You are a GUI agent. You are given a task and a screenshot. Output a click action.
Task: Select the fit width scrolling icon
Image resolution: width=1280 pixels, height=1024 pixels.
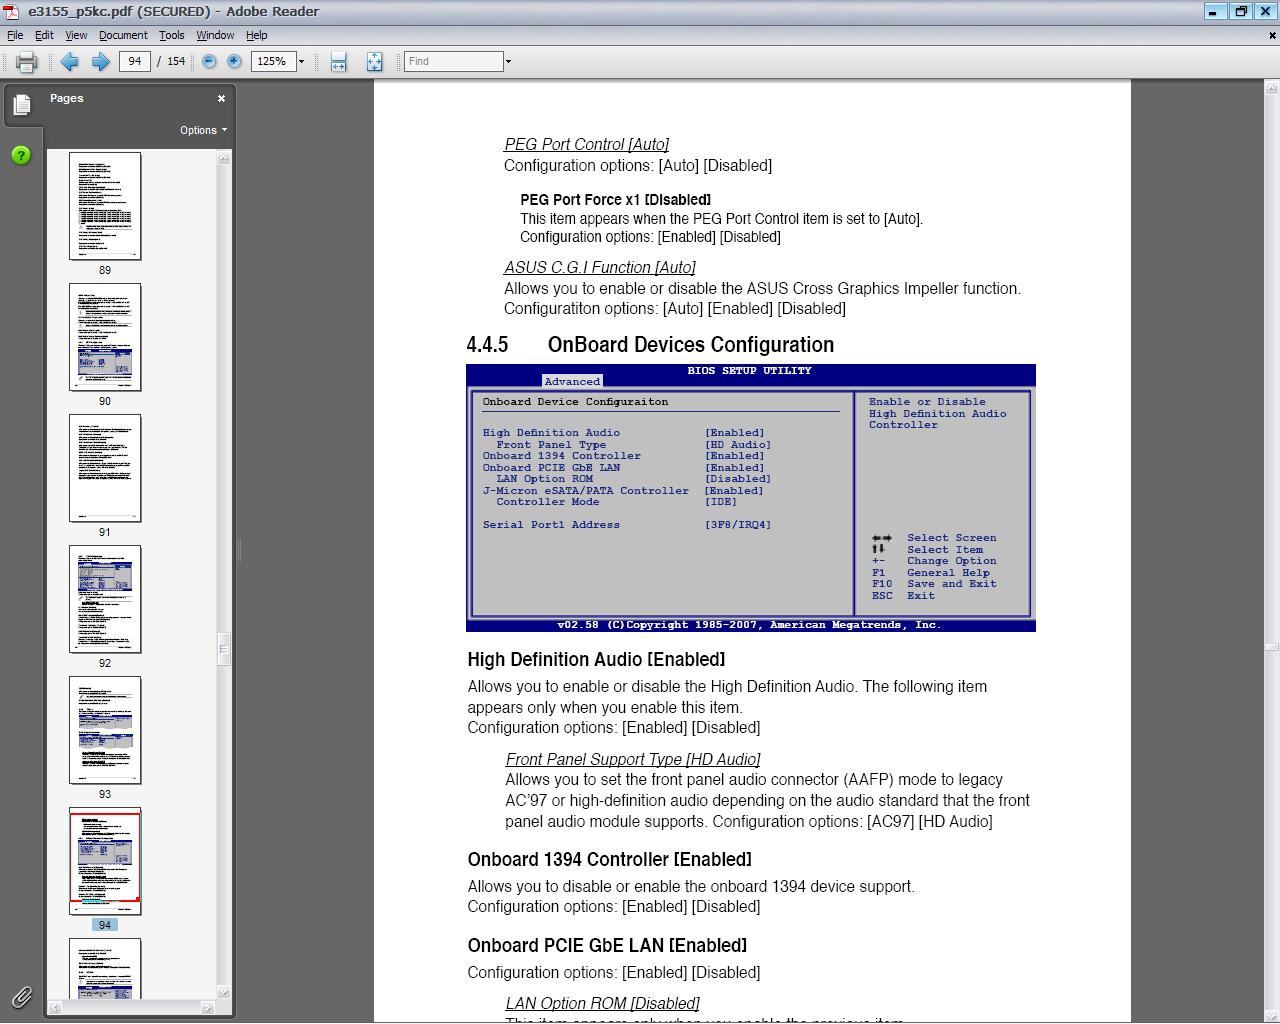(339, 62)
